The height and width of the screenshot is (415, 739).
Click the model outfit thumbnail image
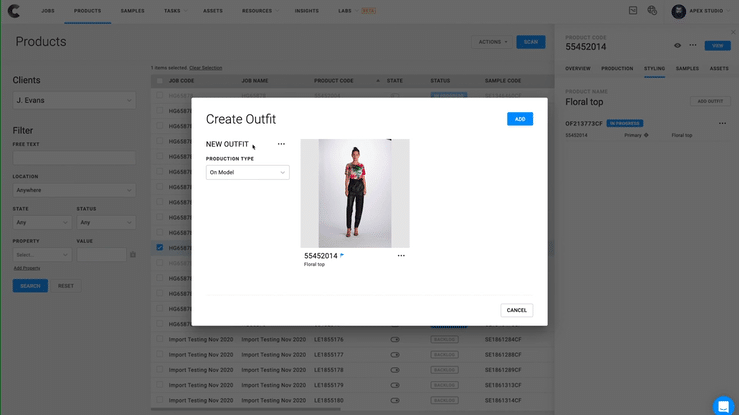pyautogui.click(x=354, y=193)
